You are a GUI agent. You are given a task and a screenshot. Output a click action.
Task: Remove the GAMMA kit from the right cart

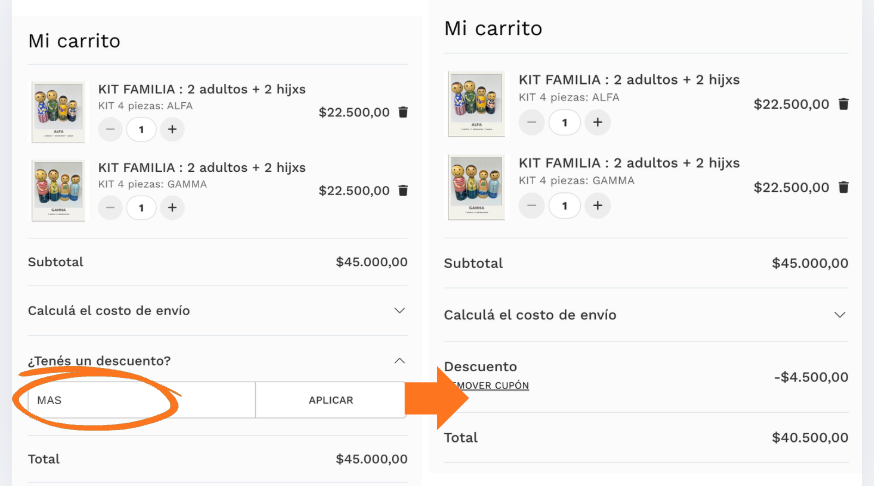(843, 187)
